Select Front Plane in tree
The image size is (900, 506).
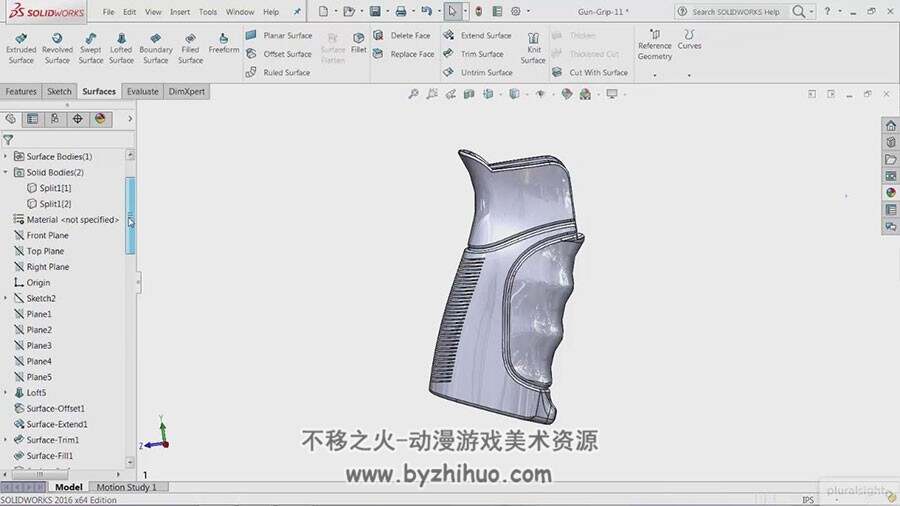click(x=41, y=235)
